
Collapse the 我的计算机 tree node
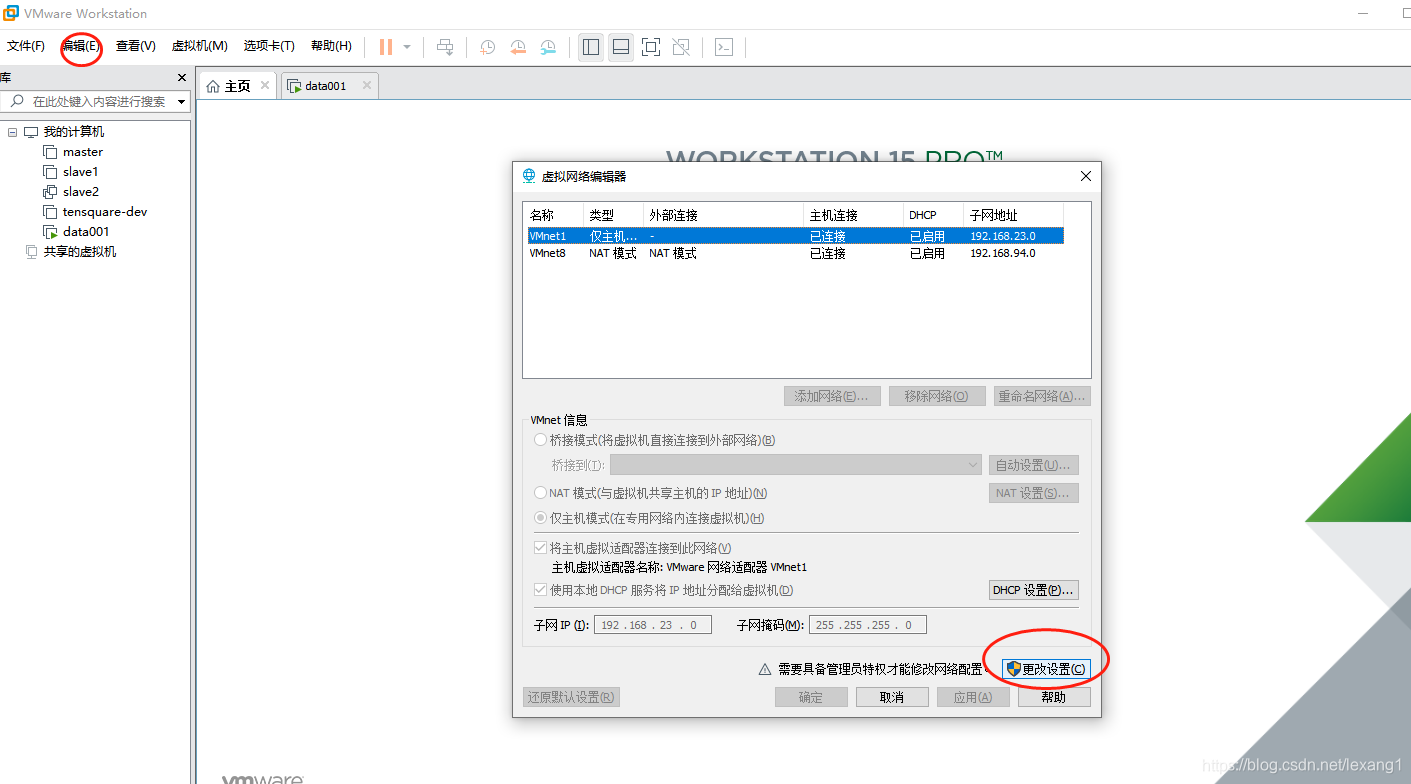[12, 131]
